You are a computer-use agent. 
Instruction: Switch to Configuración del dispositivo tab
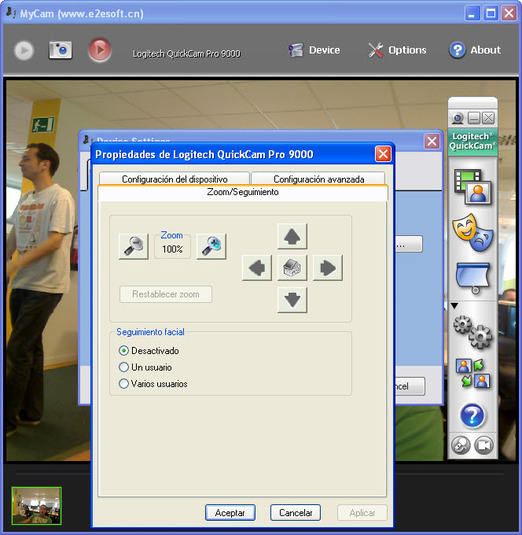click(x=174, y=179)
